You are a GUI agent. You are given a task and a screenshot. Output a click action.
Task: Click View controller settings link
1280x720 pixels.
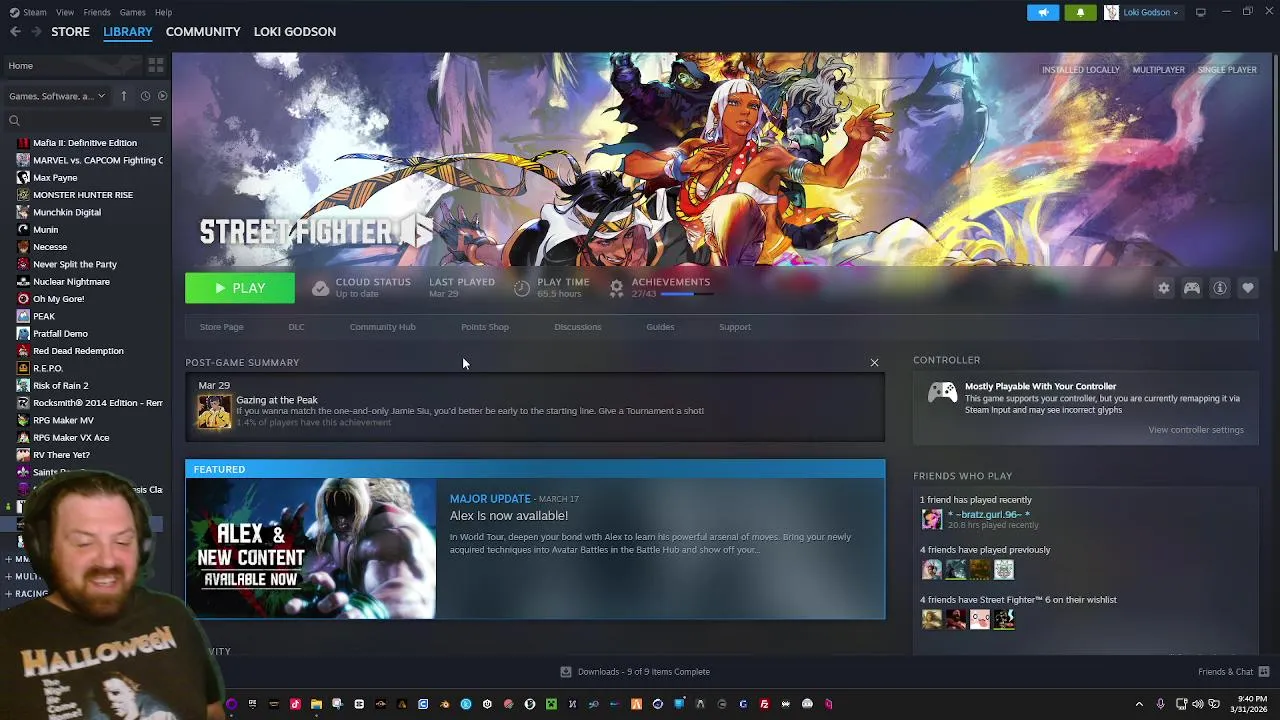(1196, 430)
